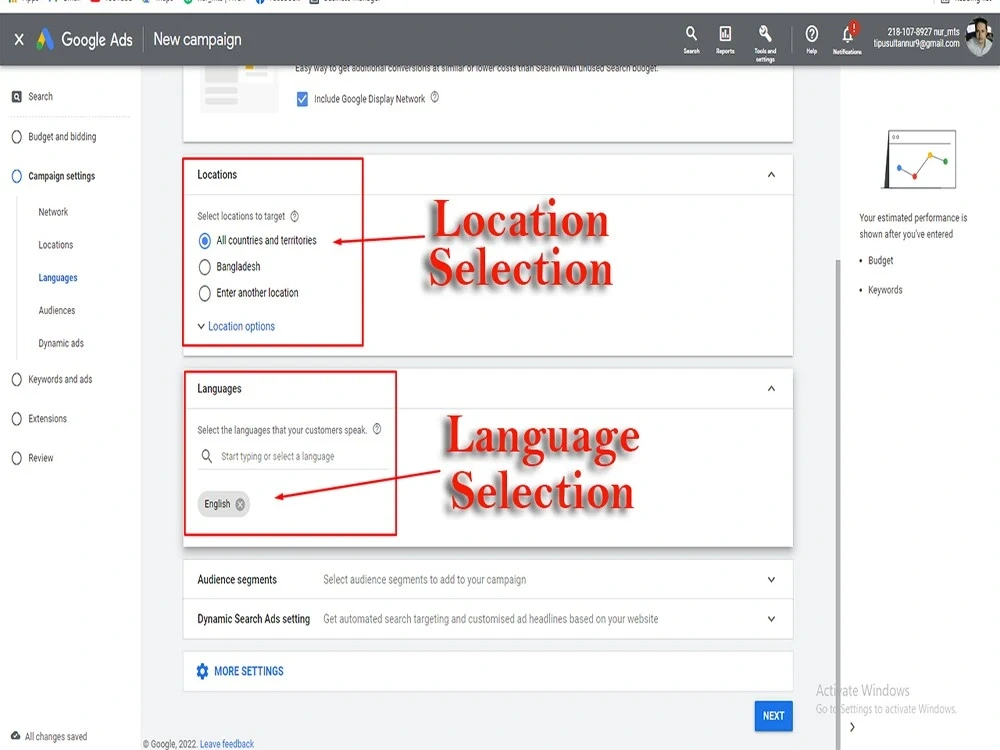Screen dimensions: 1000x750
Task: Open Audiences in sidebar menu
Action: (57, 311)
